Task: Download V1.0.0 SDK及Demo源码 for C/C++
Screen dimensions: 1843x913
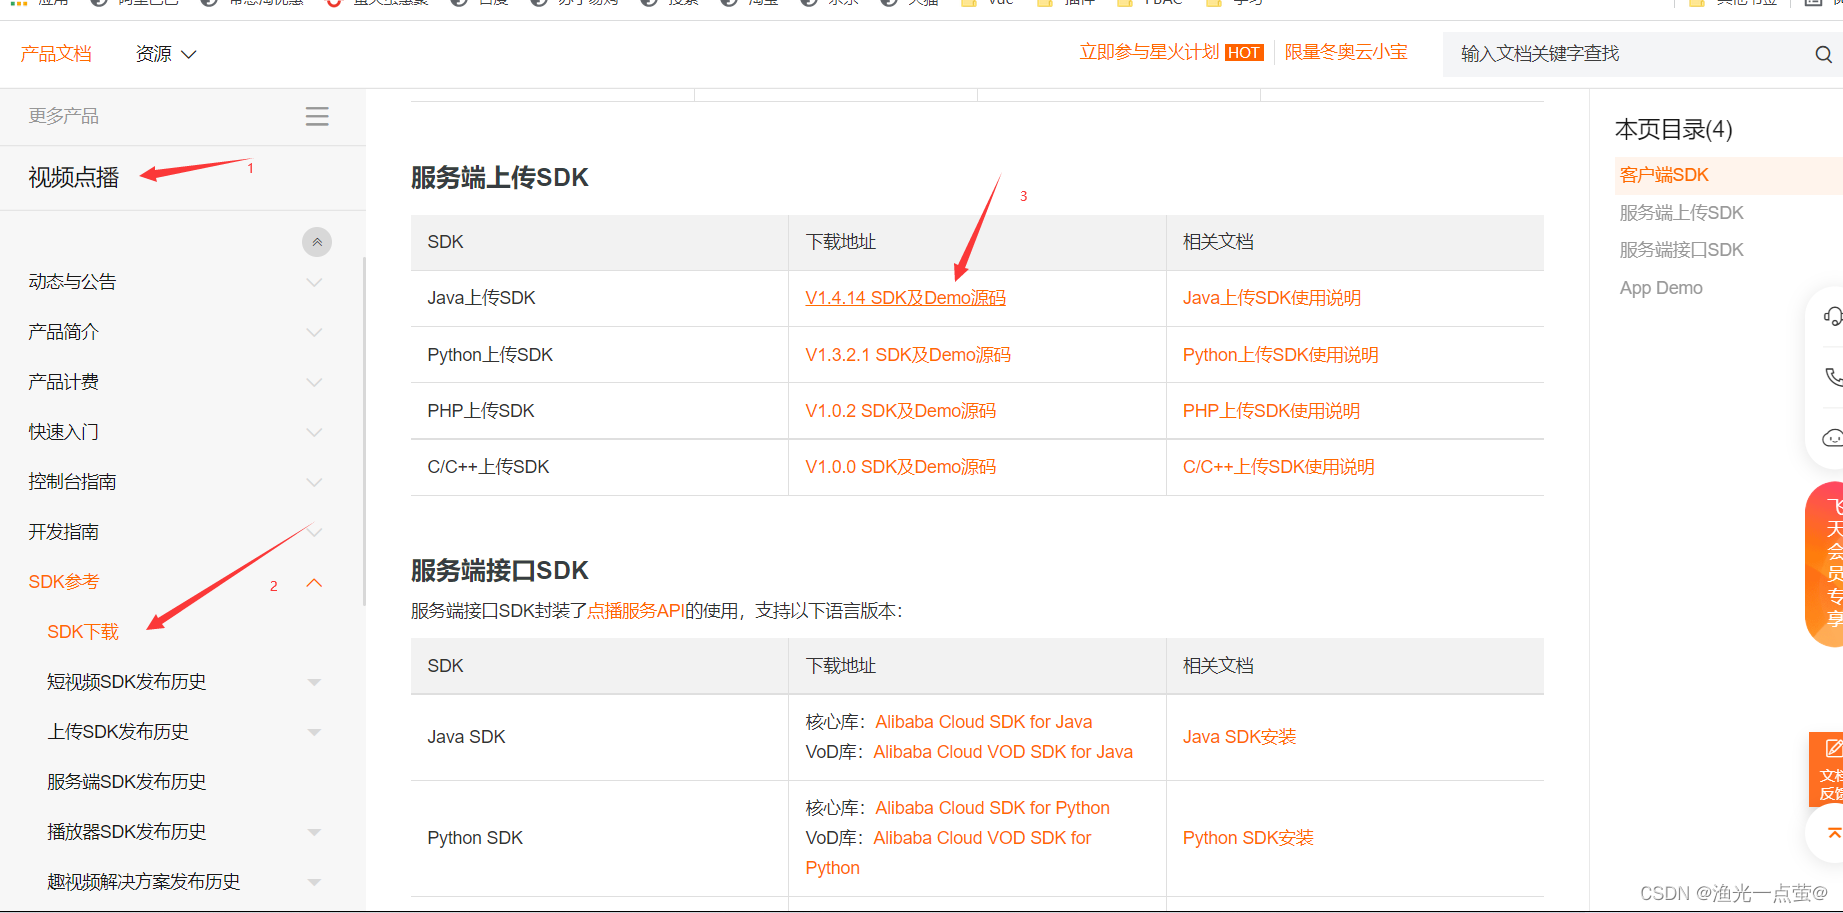Action: pos(901,467)
